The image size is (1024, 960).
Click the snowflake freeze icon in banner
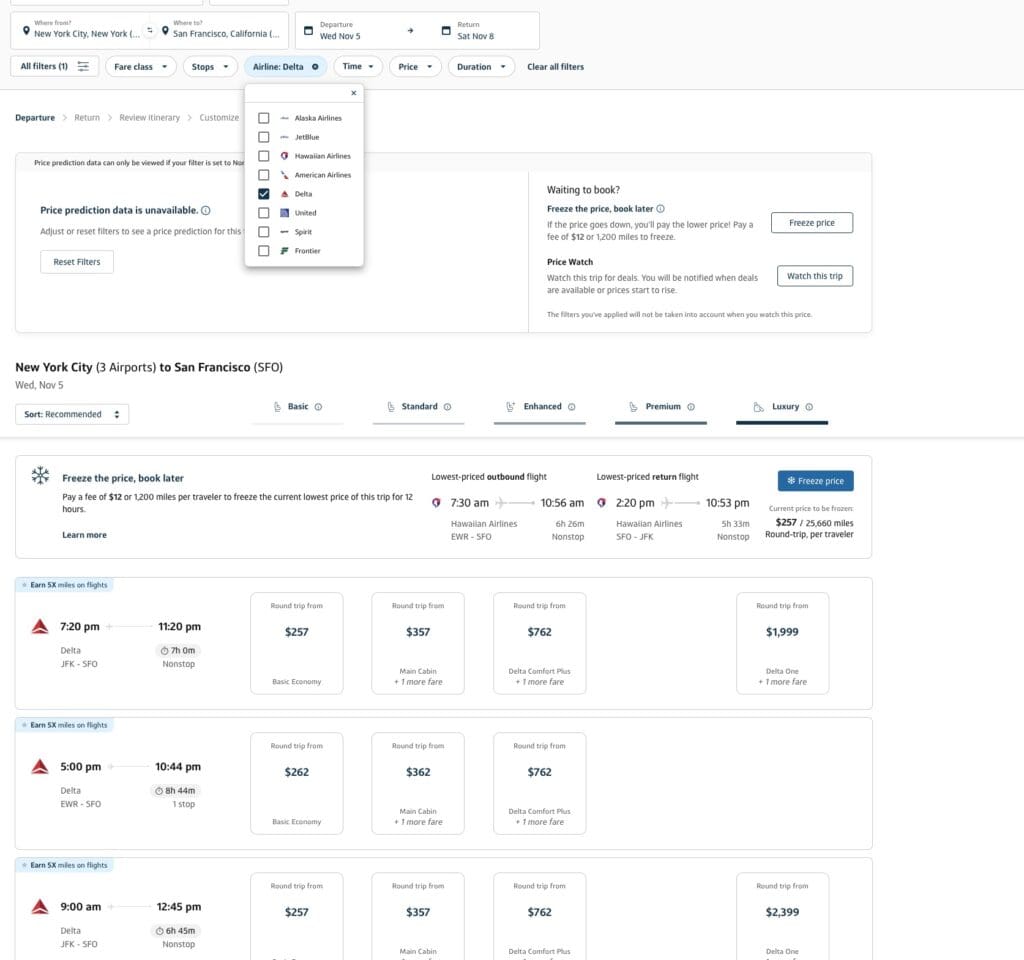40,475
